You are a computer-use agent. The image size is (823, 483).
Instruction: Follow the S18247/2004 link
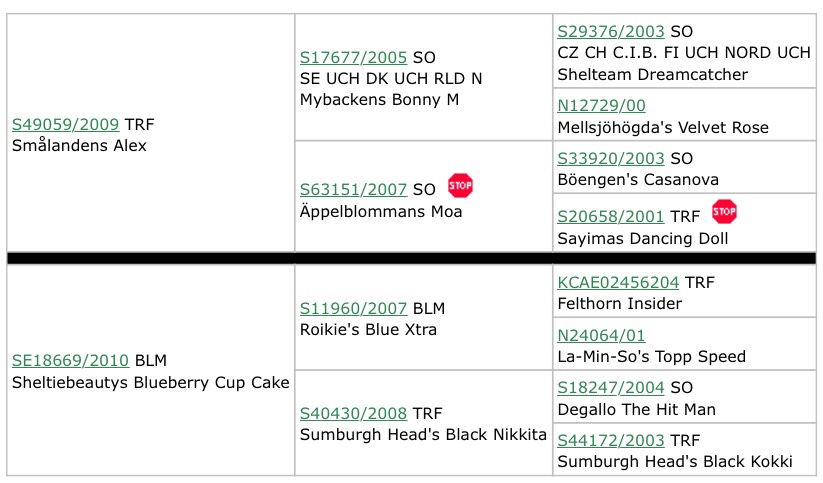point(611,387)
